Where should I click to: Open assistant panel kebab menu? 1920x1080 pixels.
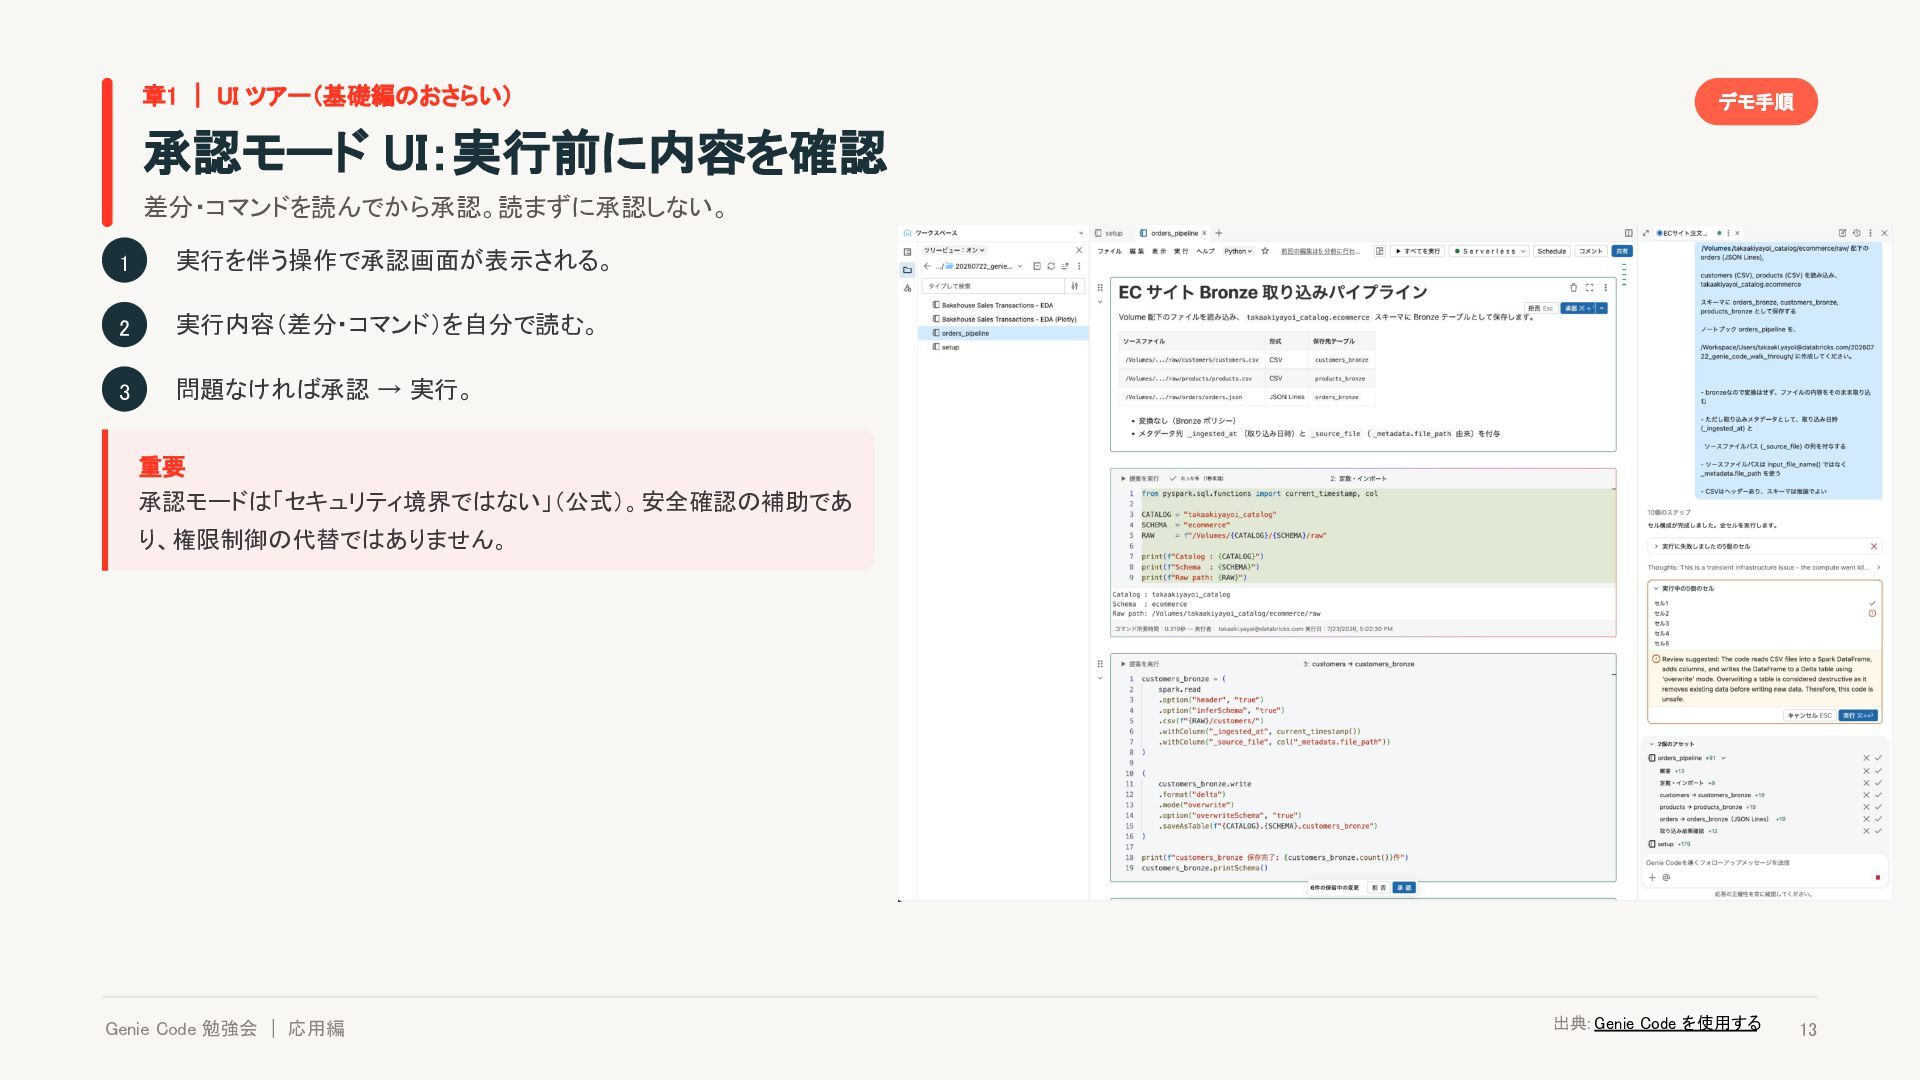coord(1870,233)
